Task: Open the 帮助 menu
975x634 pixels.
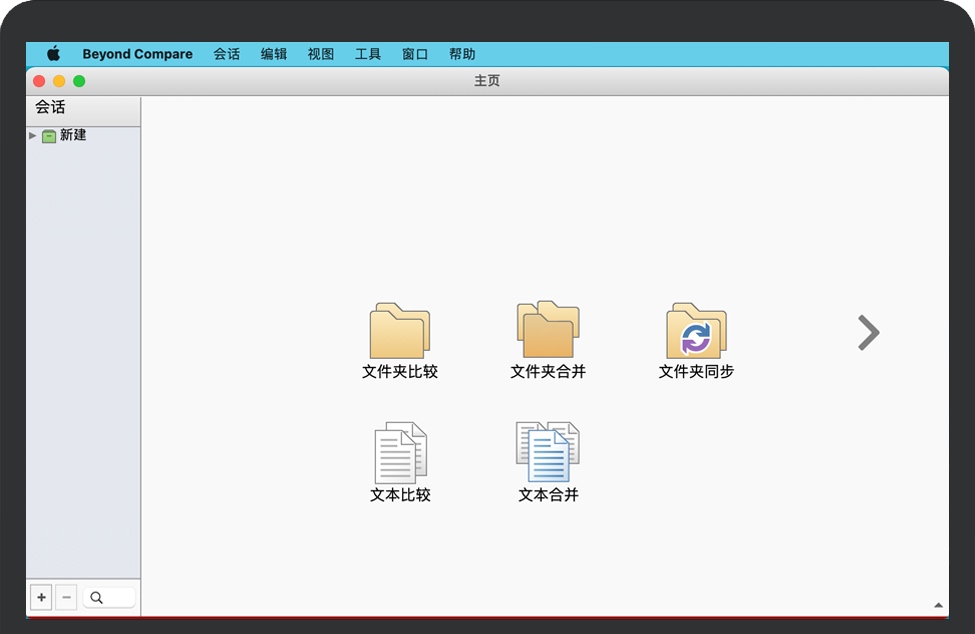Action: 462,54
